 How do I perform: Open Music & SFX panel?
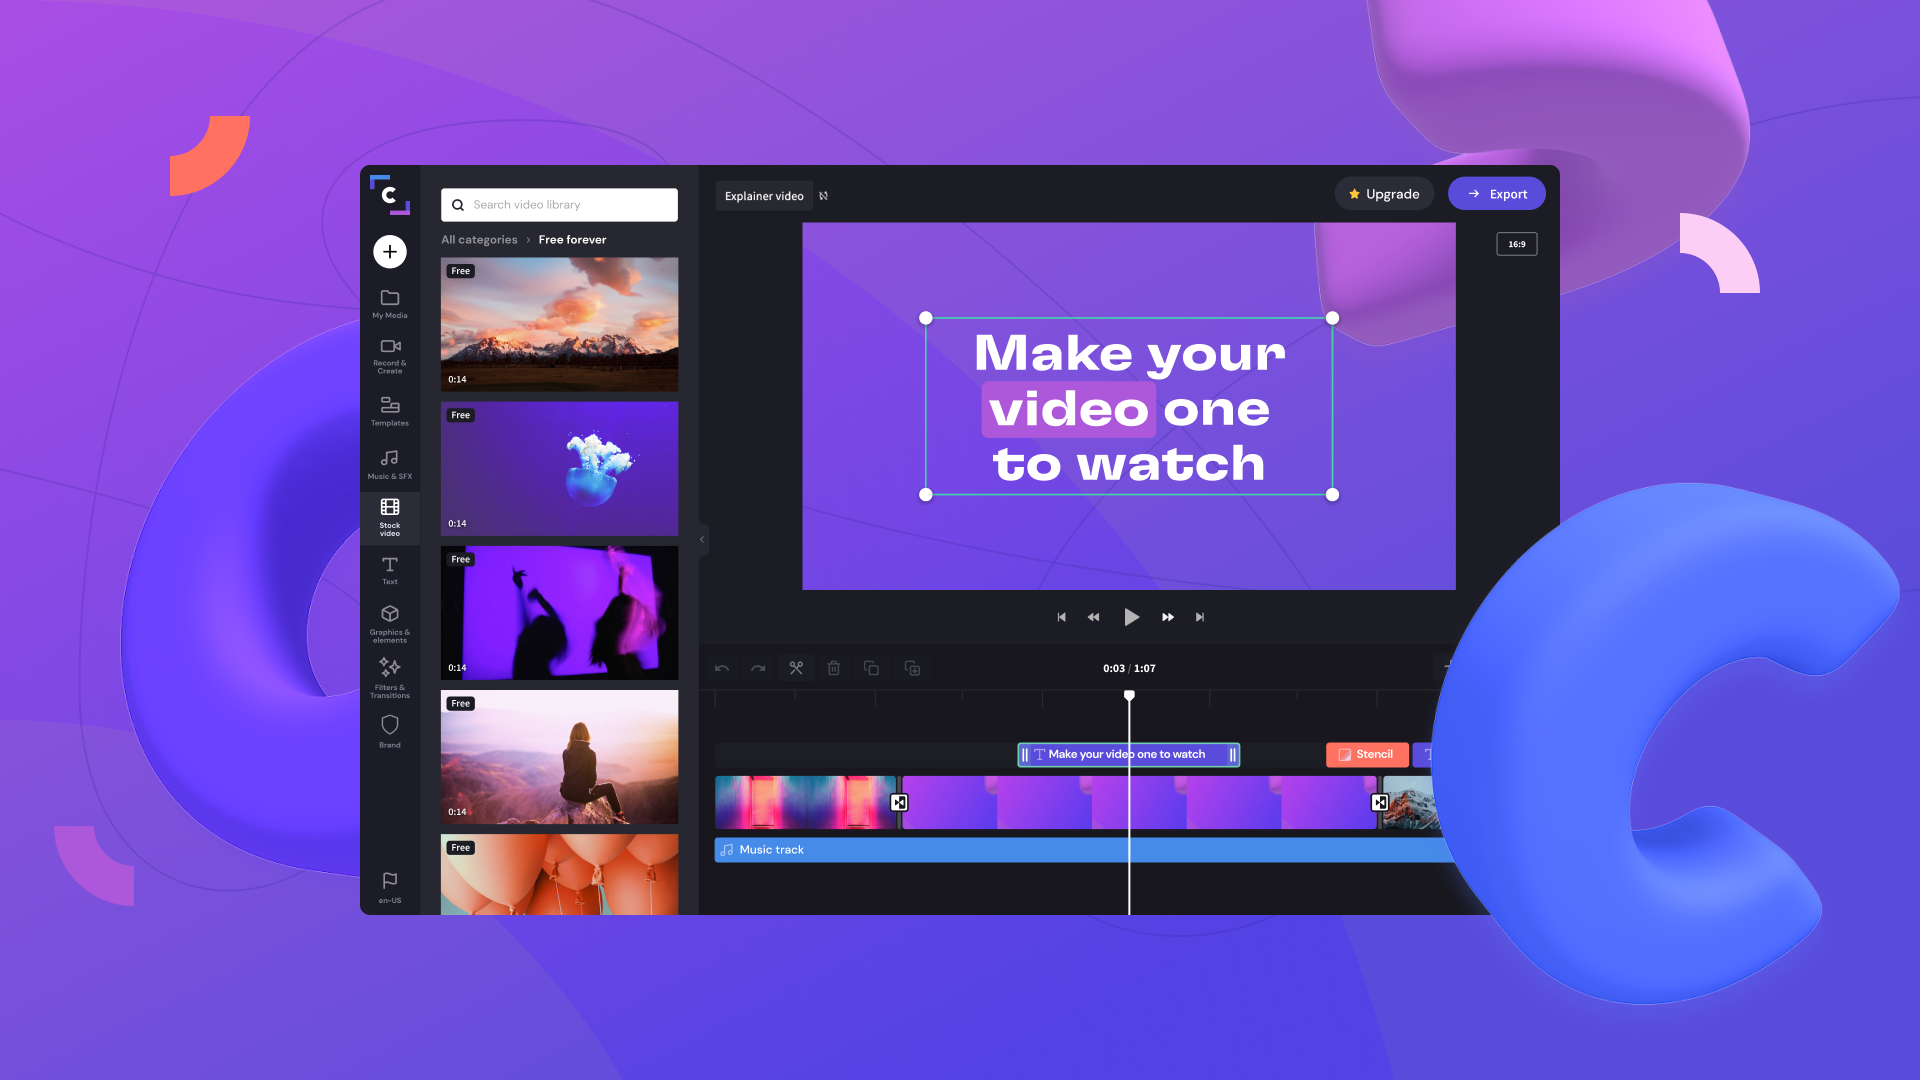coord(389,463)
